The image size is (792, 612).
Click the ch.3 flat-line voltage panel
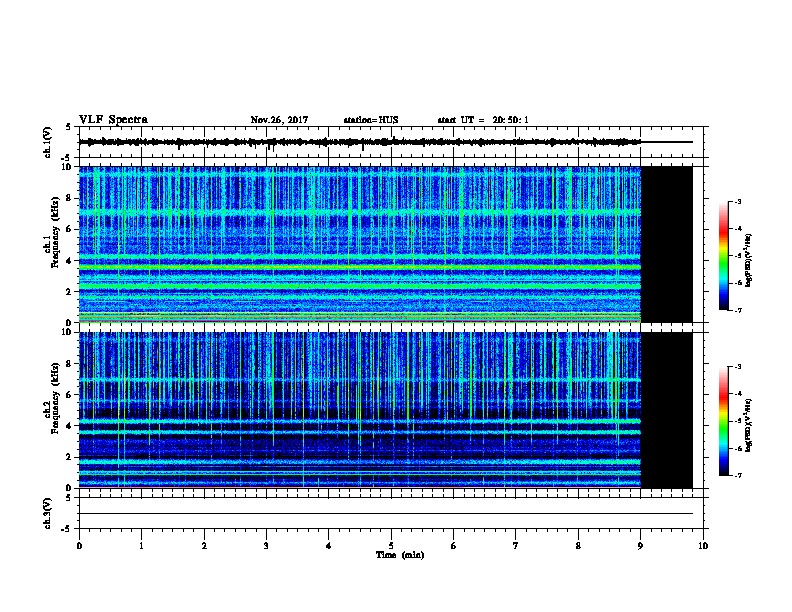pos(391,513)
